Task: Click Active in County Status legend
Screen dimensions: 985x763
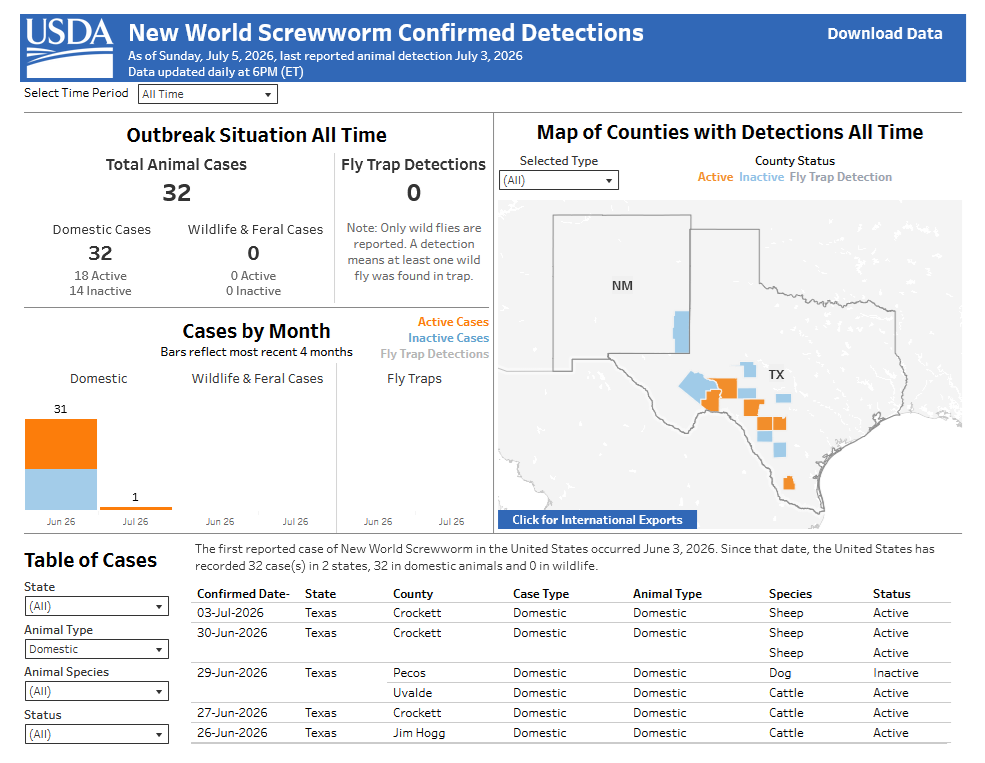Action: (x=715, y=177)
